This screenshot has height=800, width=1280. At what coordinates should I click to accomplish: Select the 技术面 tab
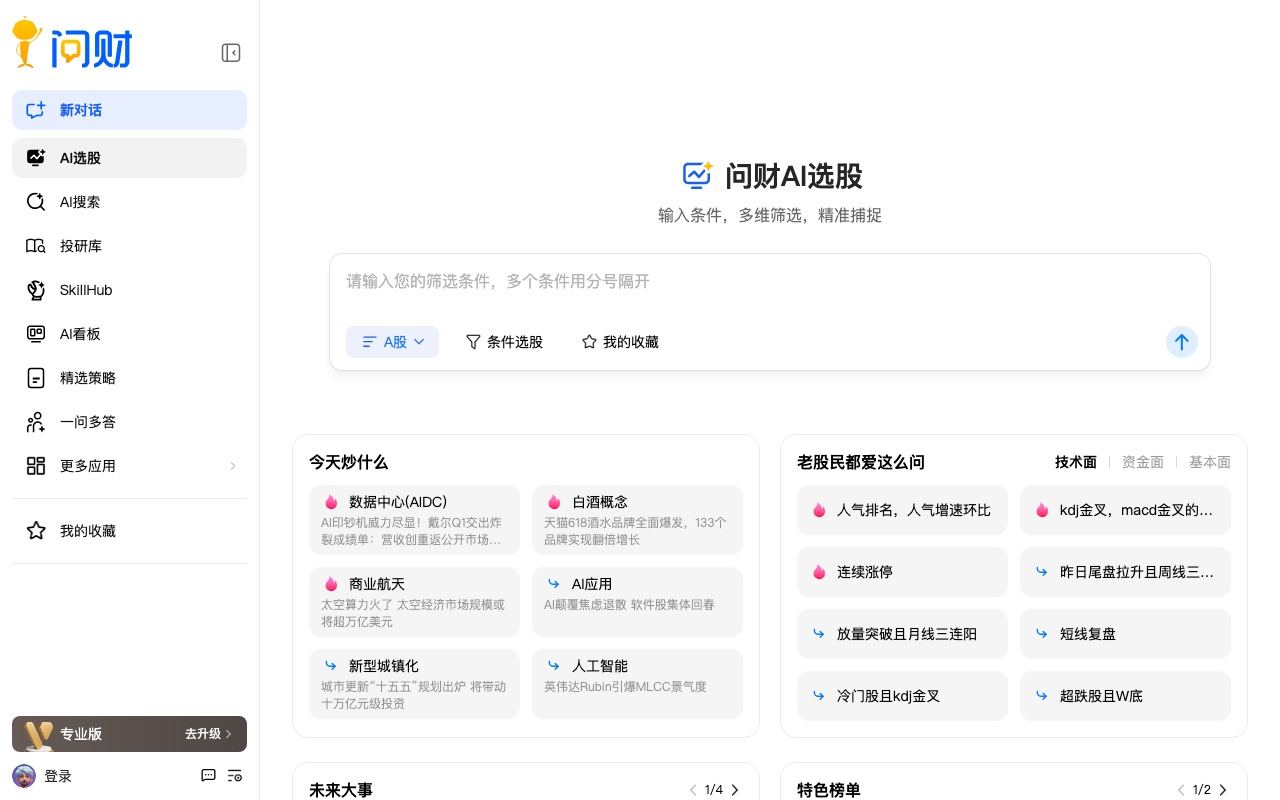pyautogui.click(x=1076, y=462)
